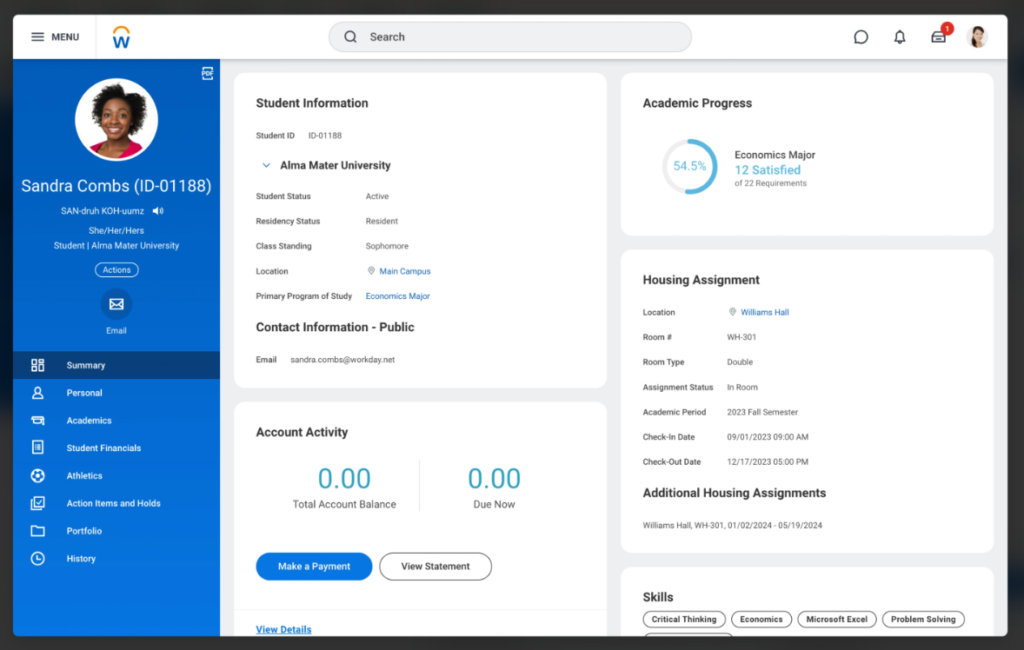1024x650 pixels.
Task: Open the notifications bell icon
Action: 899,37
